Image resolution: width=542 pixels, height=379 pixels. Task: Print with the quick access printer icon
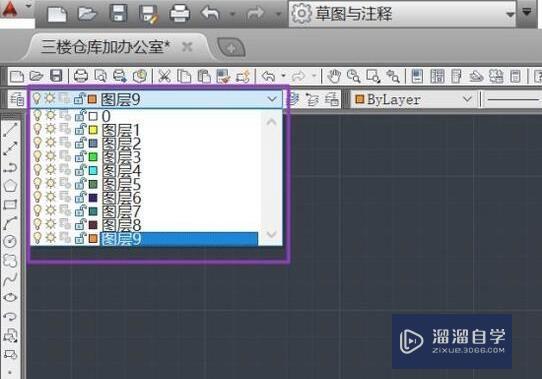179,14
